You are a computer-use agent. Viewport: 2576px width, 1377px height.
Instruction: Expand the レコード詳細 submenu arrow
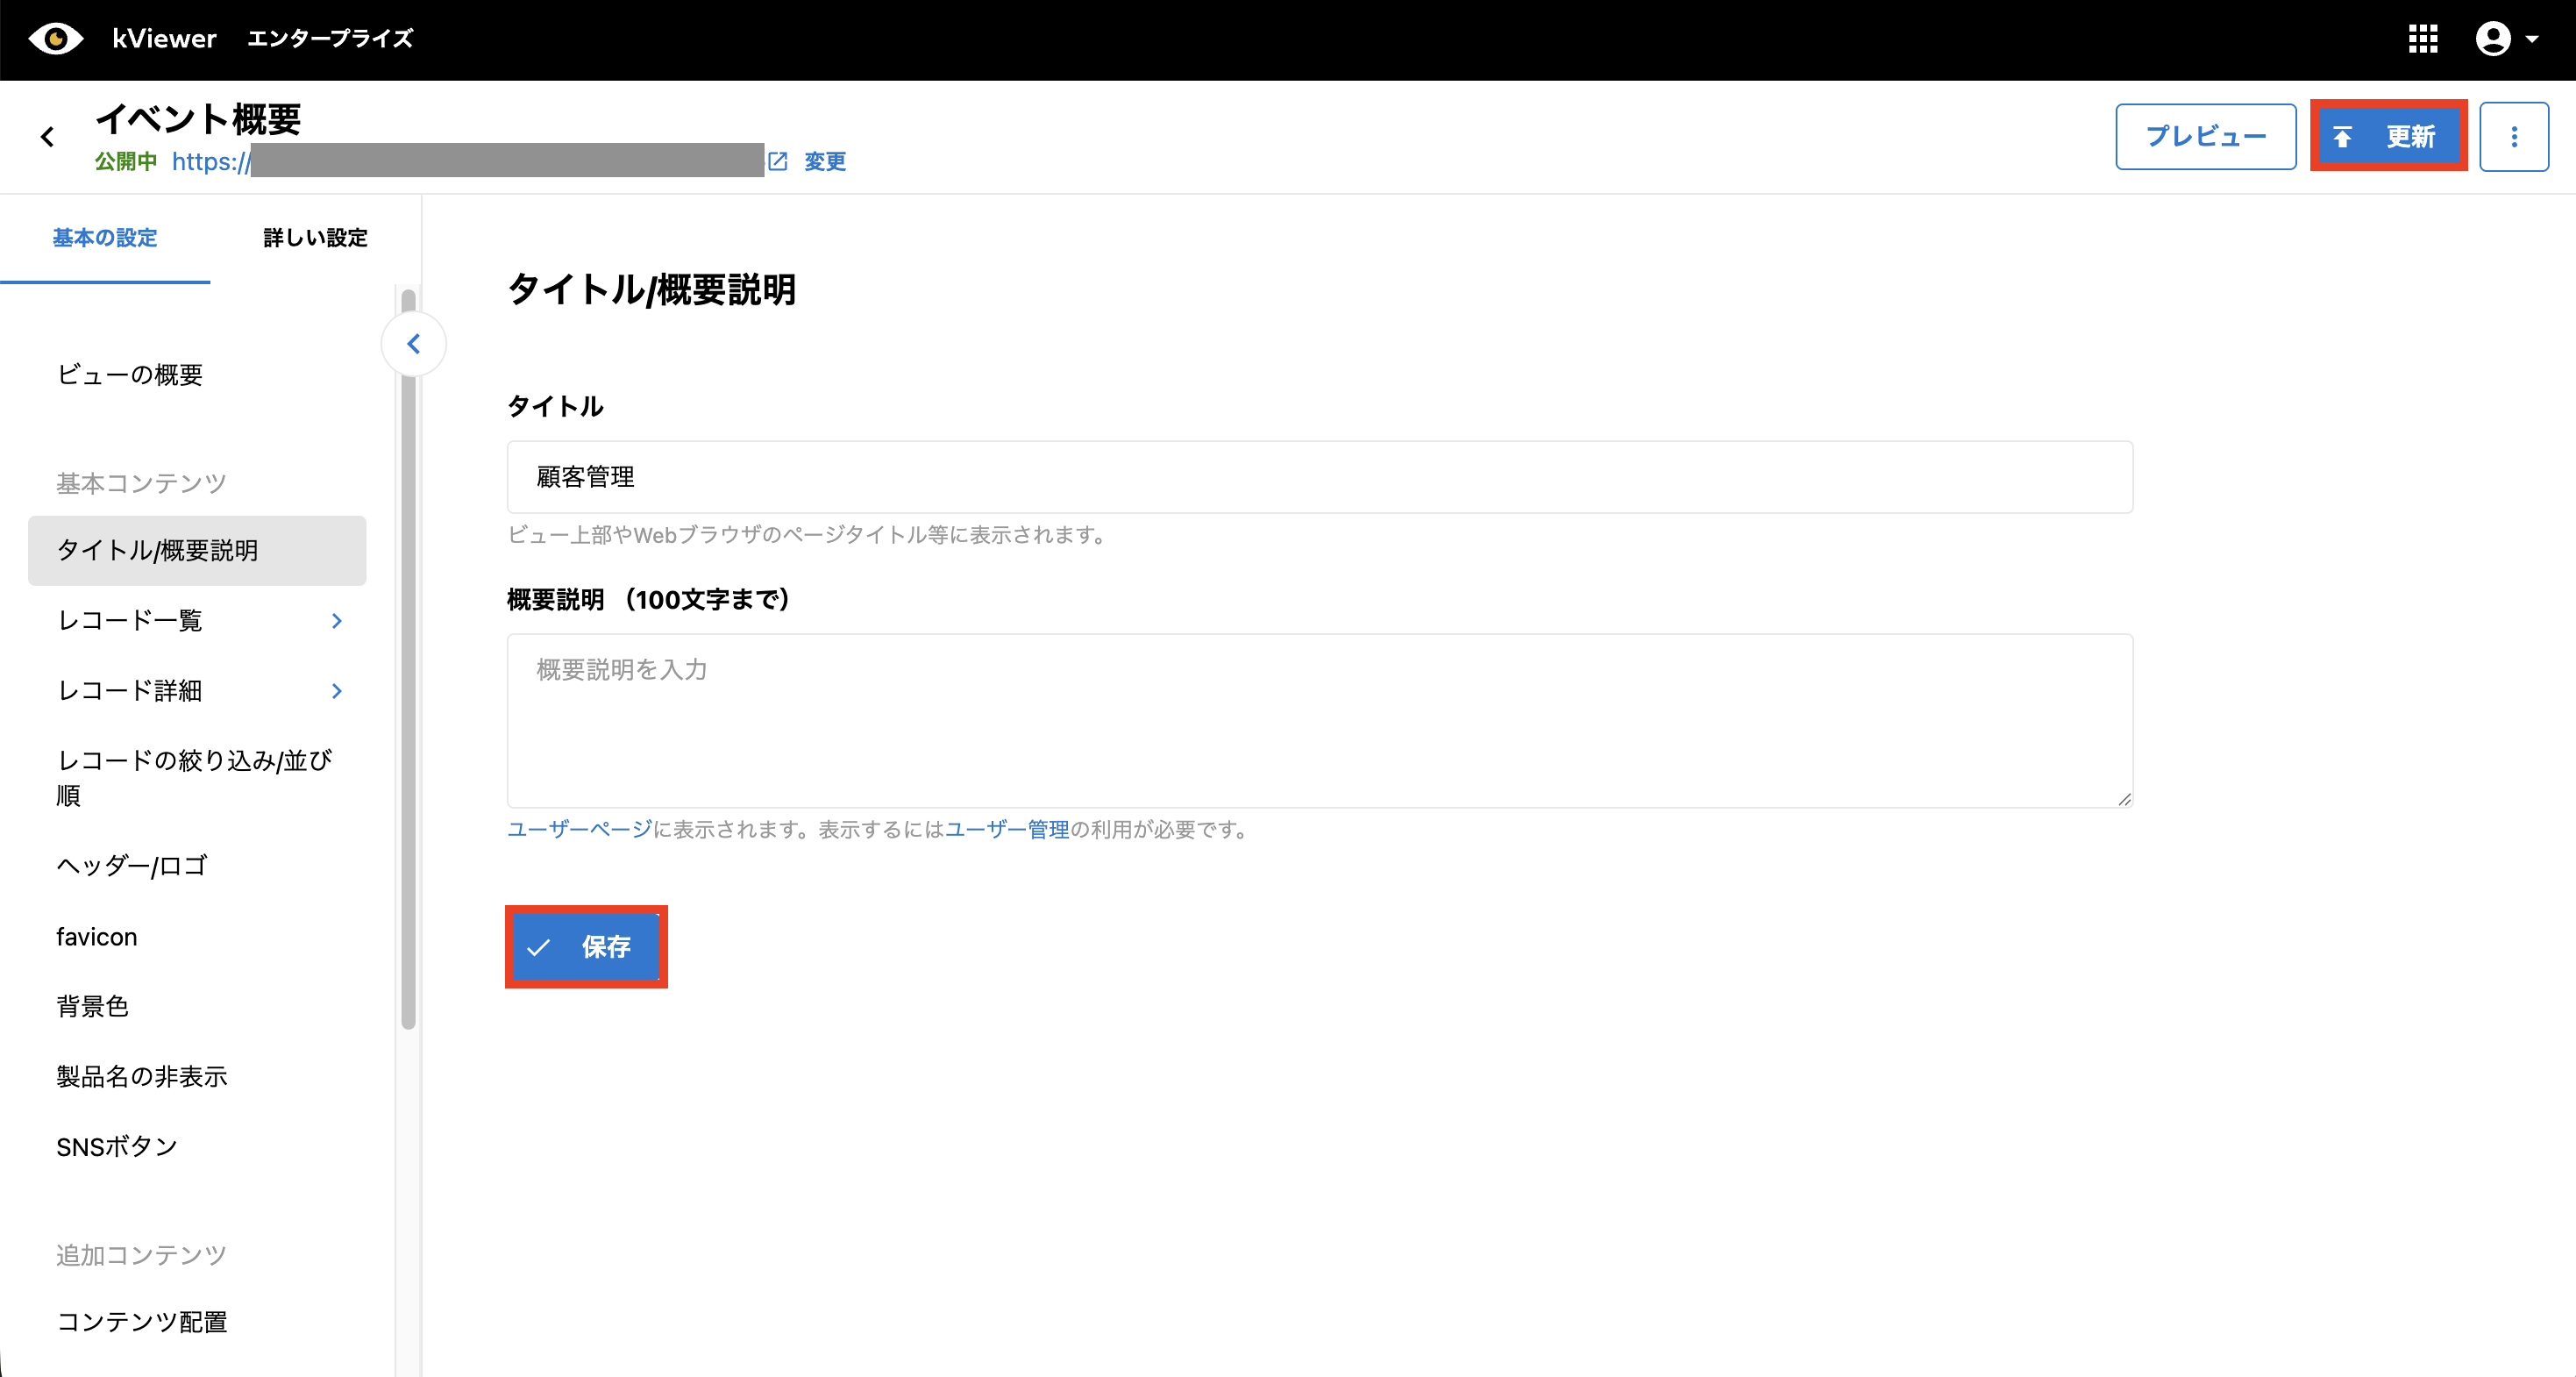coord(337,691)
